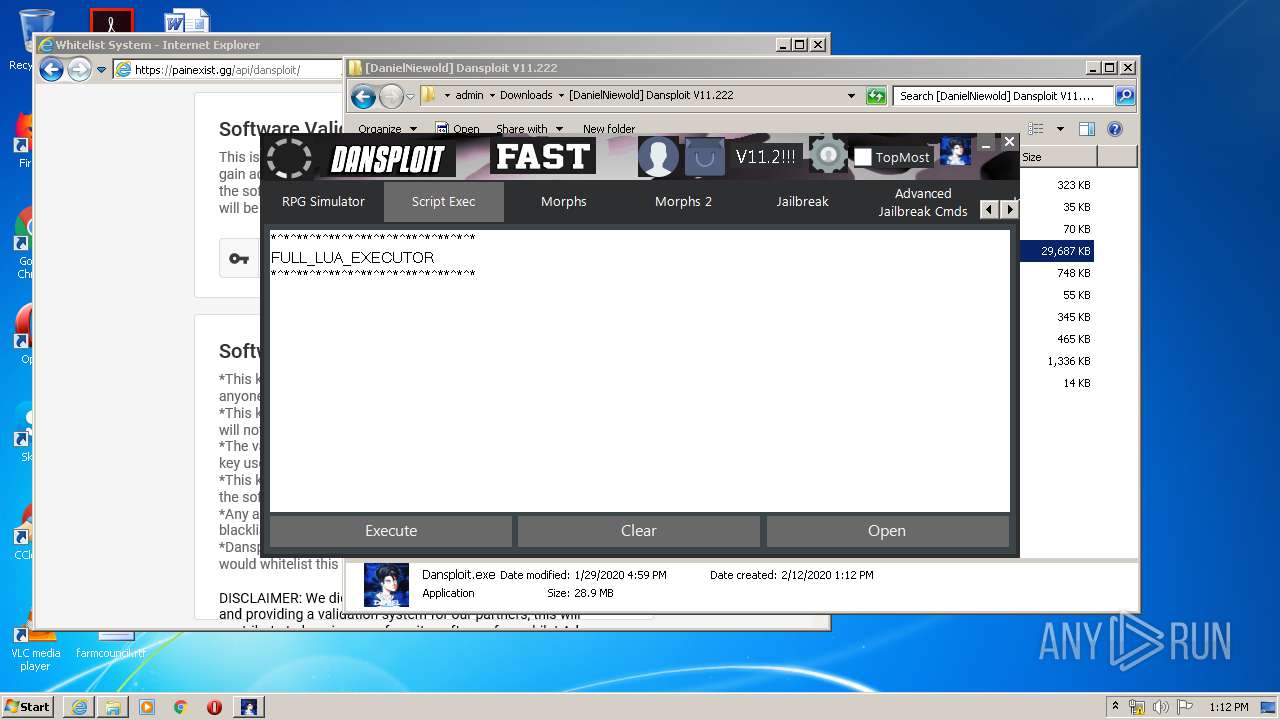Image resolution: width=1280 pixels, height=720 pixels.
Task: Click the Explorer search magnifier icon
Action: (x=1125, y=96)
